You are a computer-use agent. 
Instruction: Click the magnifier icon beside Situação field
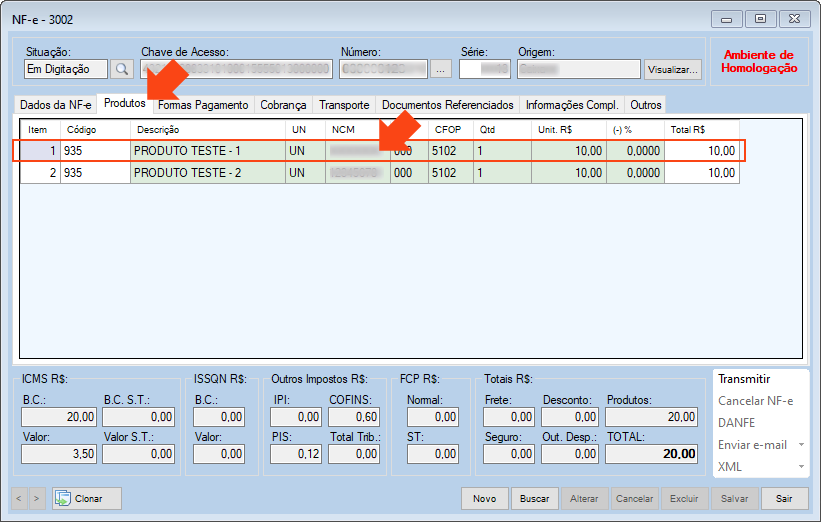coord(122,69)
